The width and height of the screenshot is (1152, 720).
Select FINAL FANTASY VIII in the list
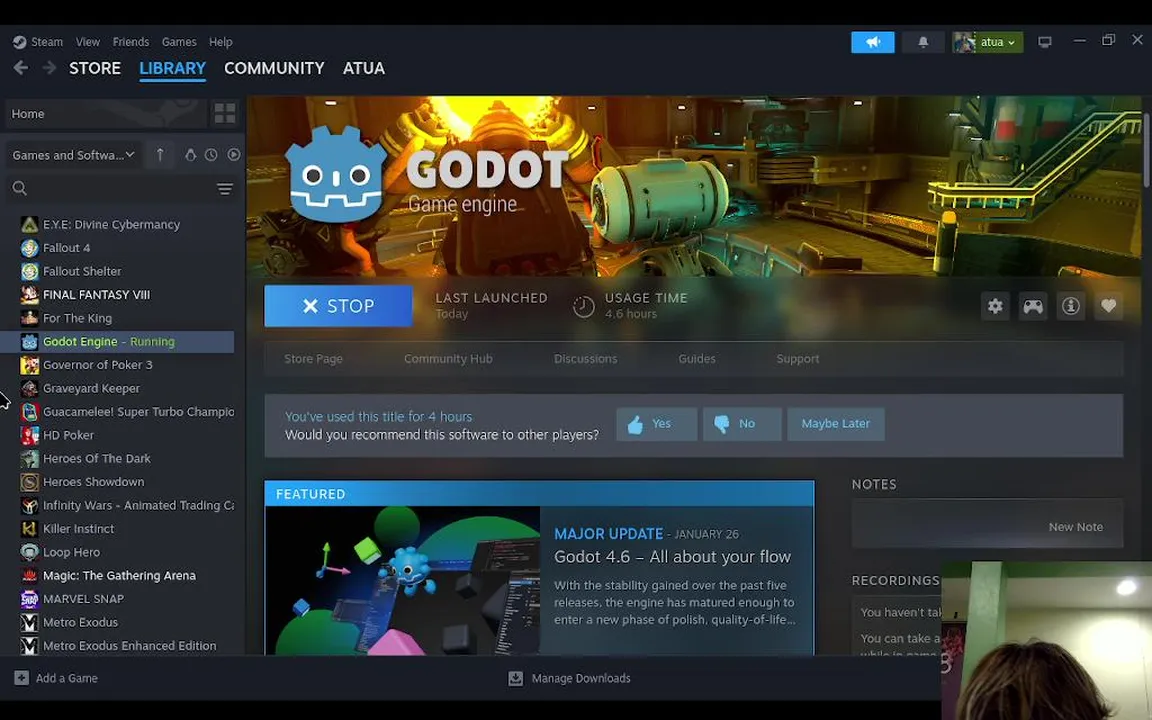[x=120, y=295]
